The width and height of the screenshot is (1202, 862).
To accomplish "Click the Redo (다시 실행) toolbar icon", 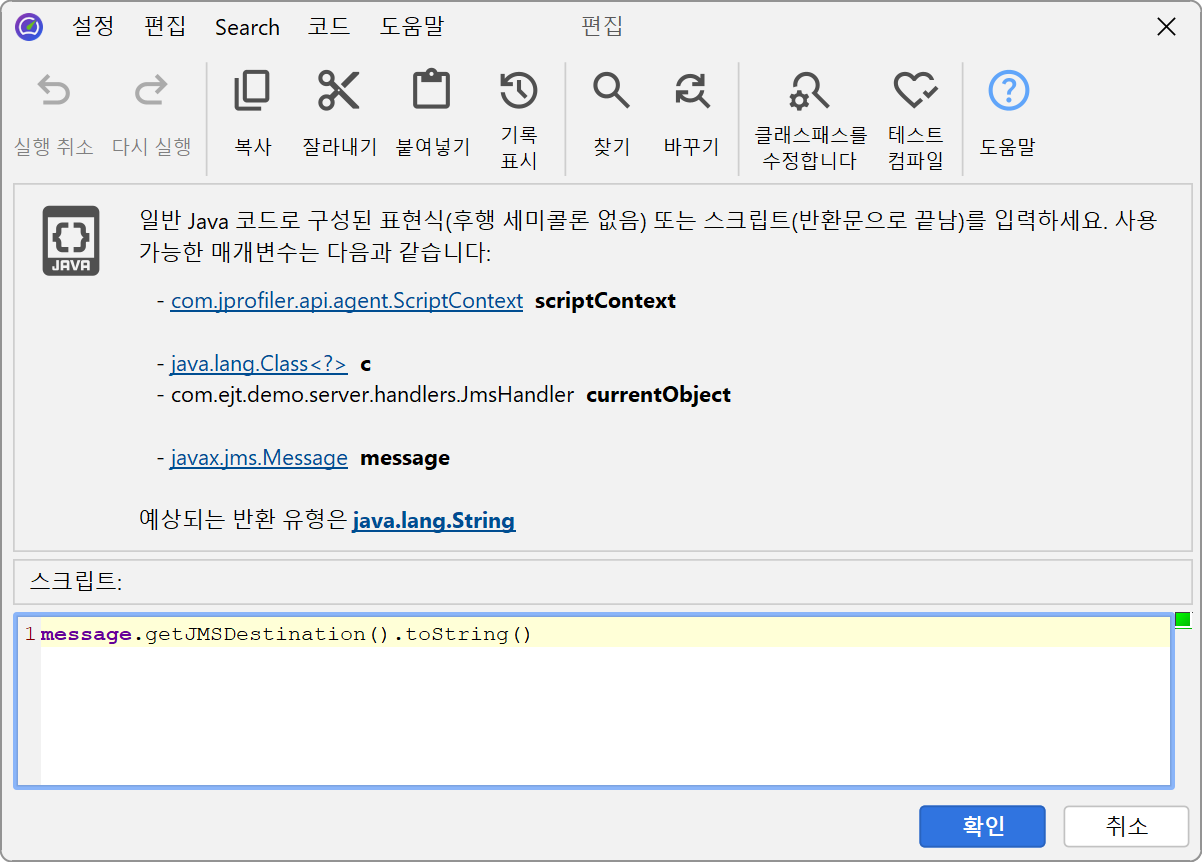I will [x=151, y=91].
